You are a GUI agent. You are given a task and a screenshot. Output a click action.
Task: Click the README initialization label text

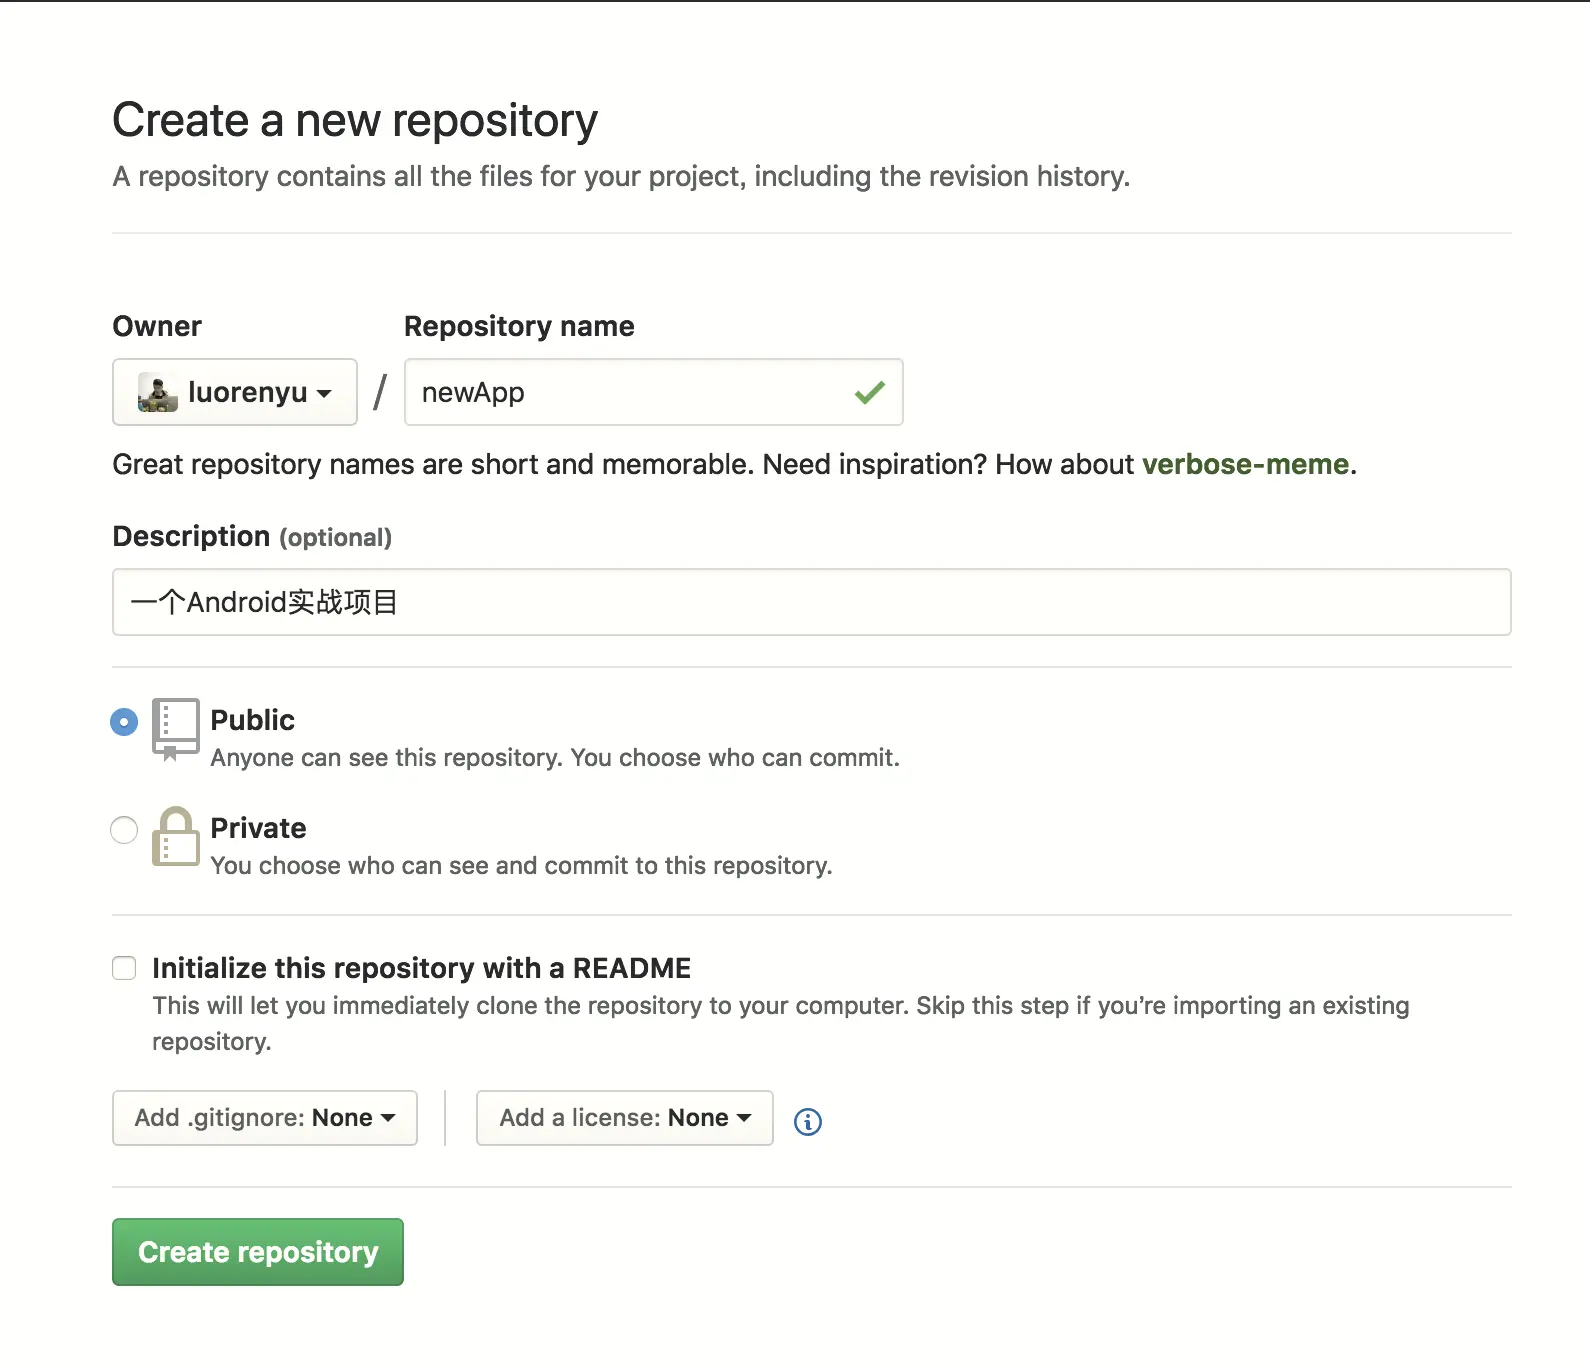[x=421, y=968]
